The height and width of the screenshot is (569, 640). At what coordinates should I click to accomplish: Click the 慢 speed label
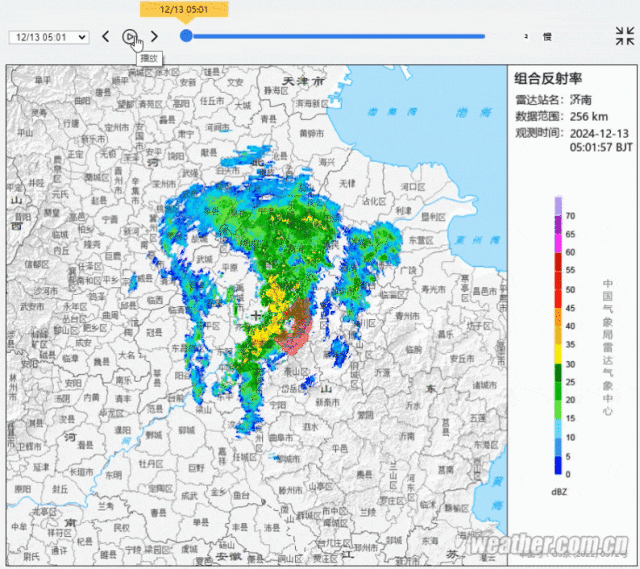547,37
